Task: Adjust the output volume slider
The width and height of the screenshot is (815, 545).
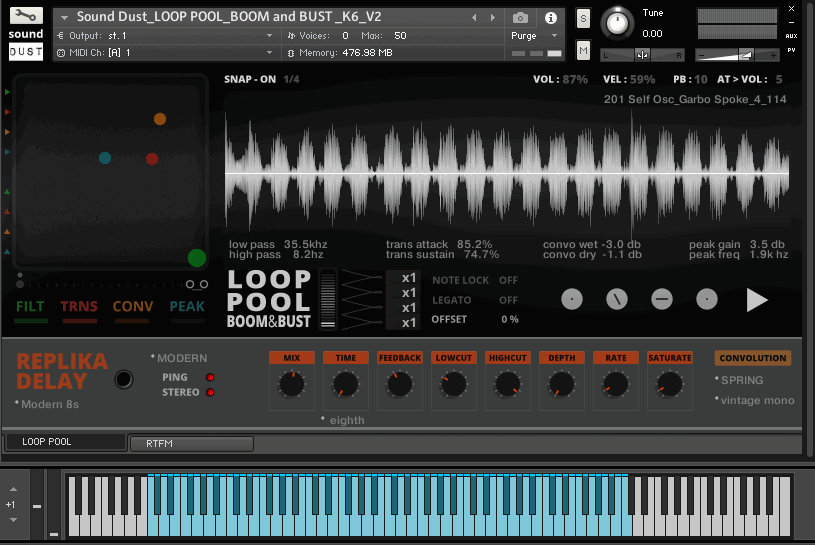Action: click(737, 55)
